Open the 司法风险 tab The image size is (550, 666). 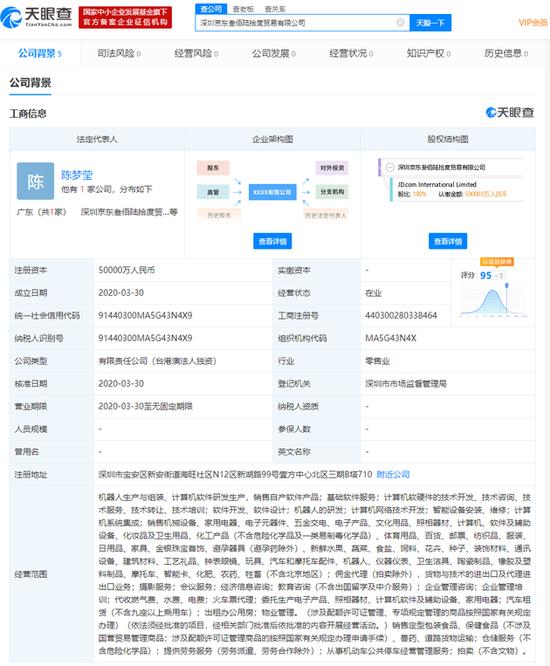click(119, 54)
